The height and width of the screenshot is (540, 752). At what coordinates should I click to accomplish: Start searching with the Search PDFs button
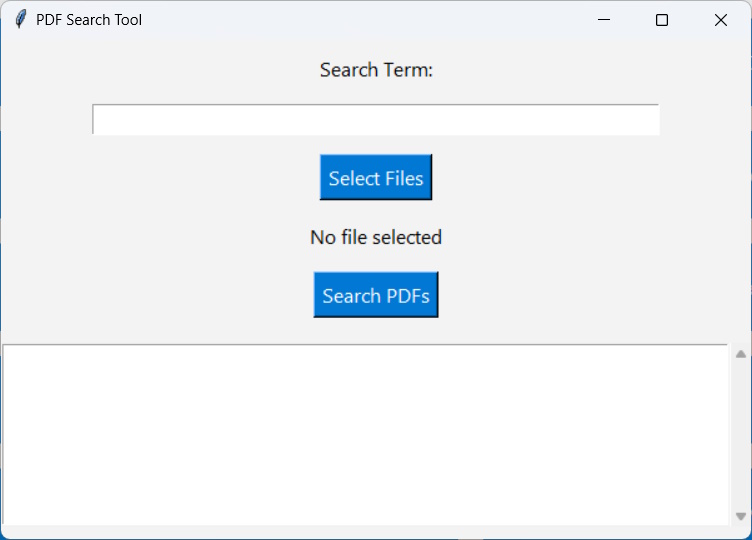376,294
